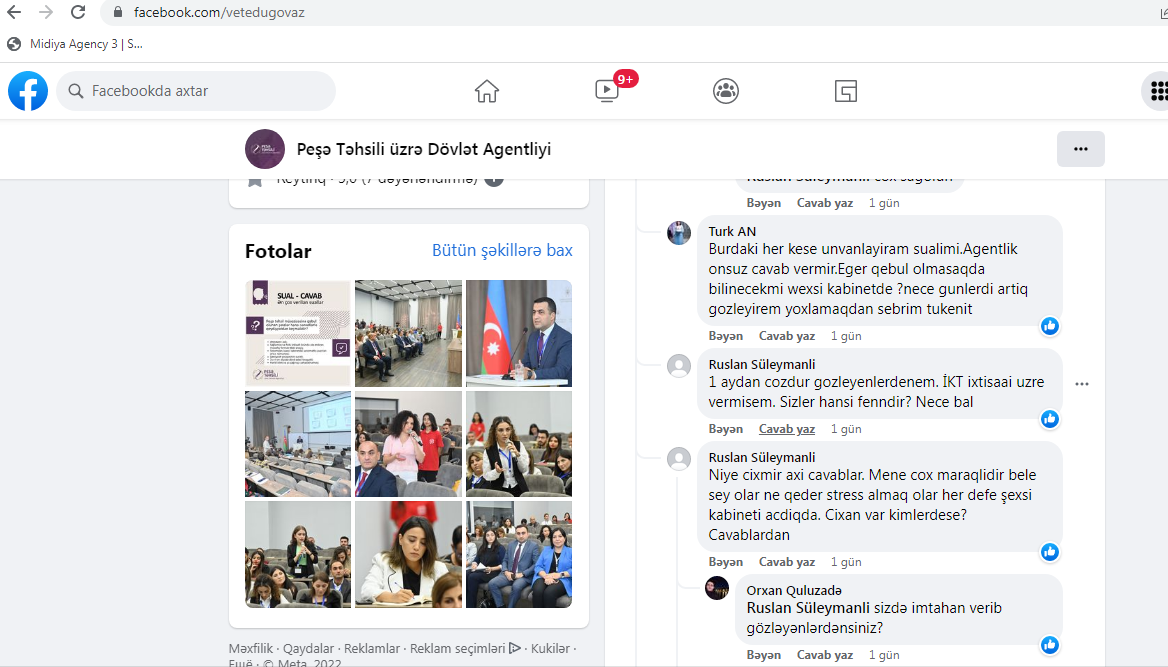Click the "Bütün şəkillərə bax" link
Screen dimensions: 1168x667
502,250
